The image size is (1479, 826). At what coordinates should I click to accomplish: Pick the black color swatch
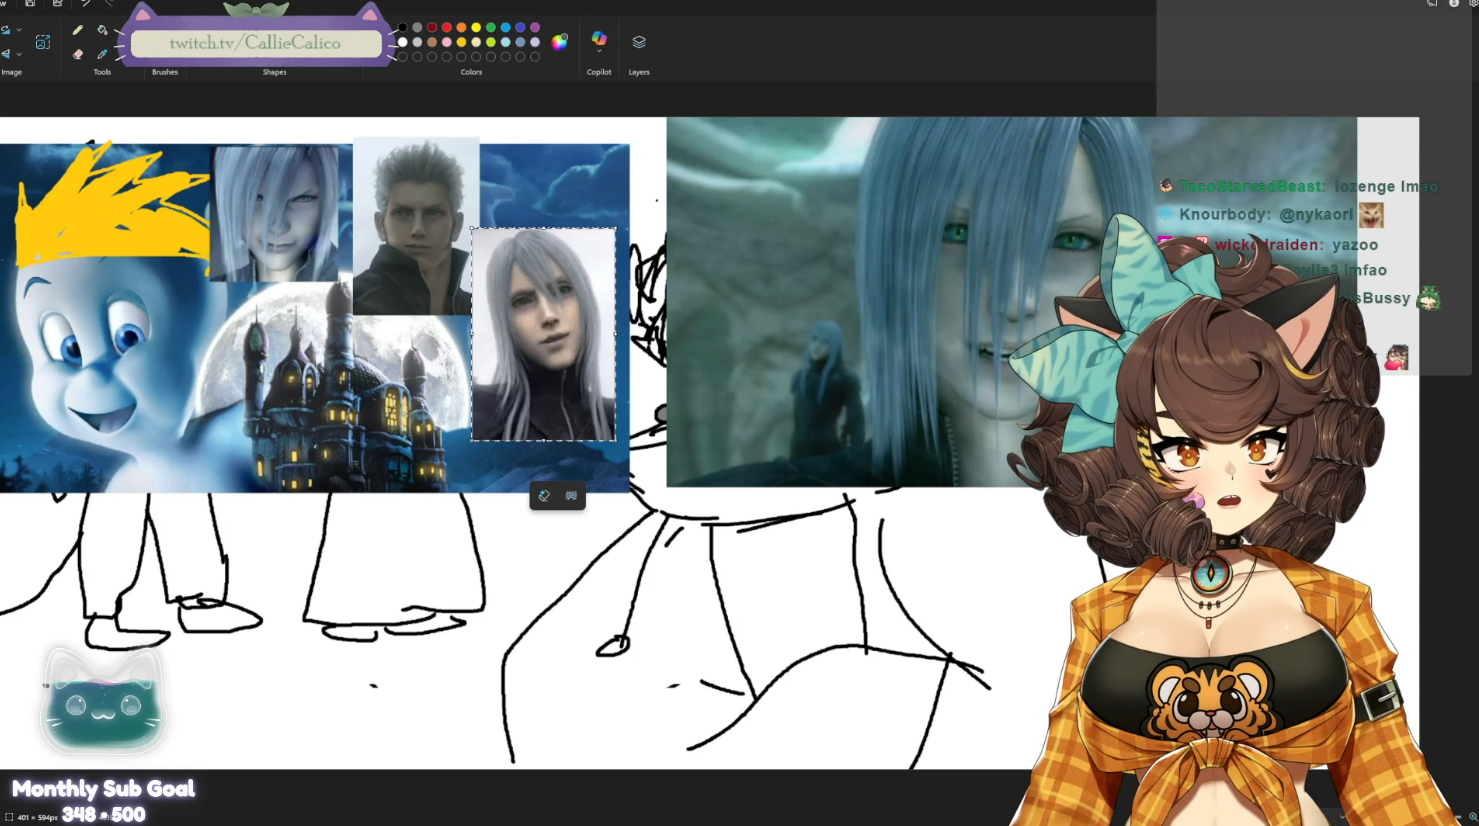403,28
